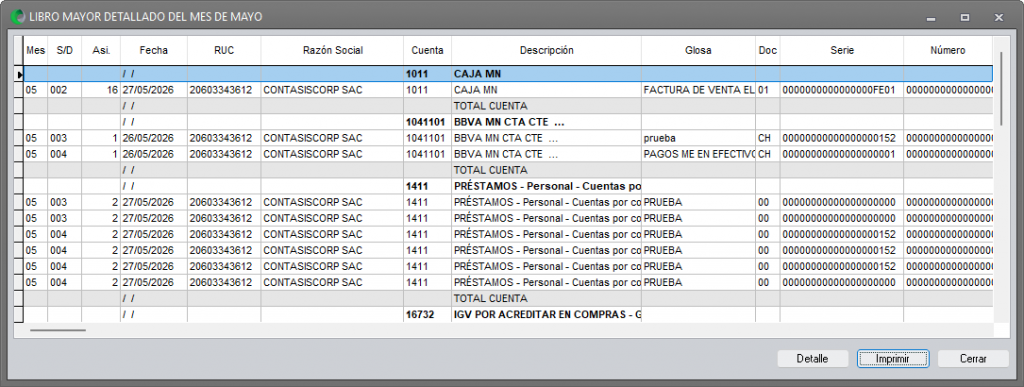The height and width of the screenshot is (387, 1024).
Task: Click the bold PRÉSTAMOS - Personal header cell
Action: pyautogui.click(x=546, y=186)
